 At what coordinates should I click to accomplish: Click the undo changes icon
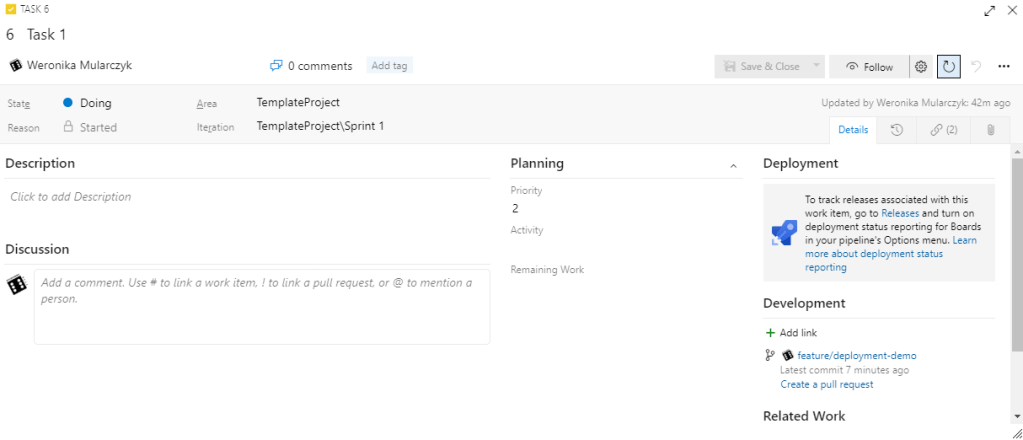point(976,67)
